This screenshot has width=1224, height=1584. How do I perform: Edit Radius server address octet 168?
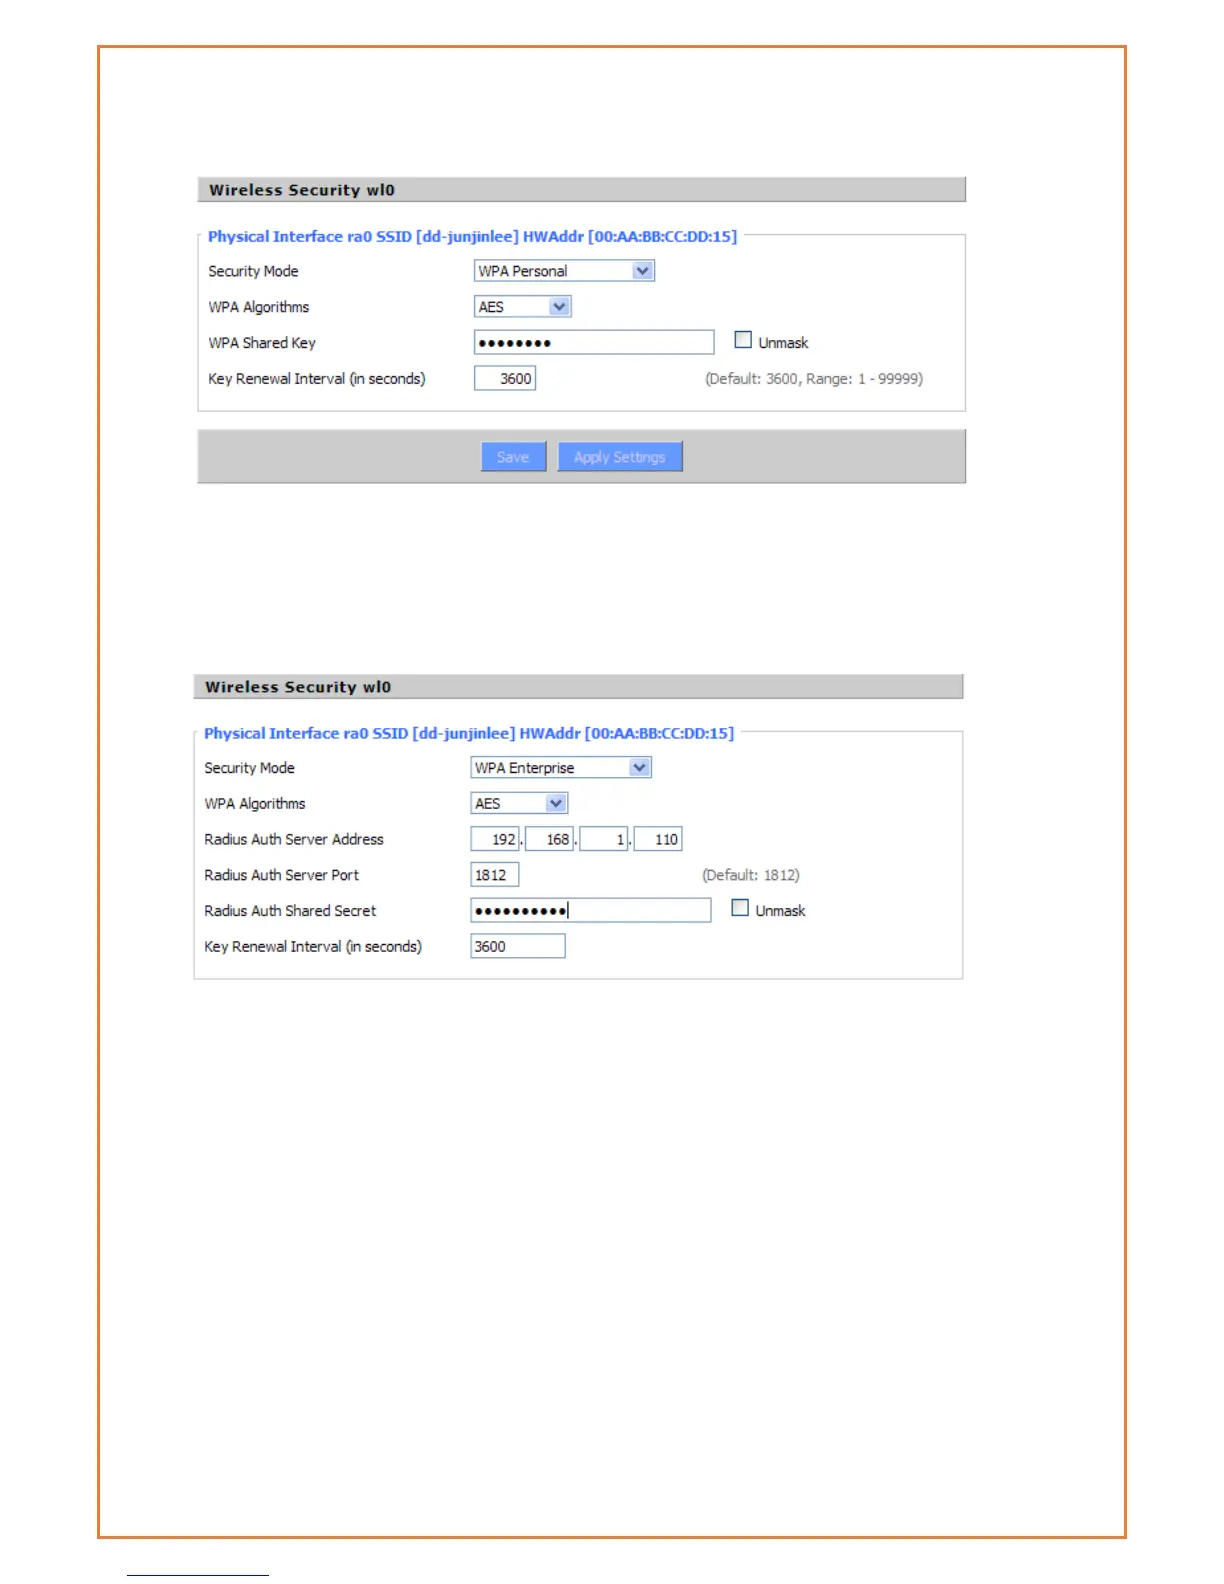tap(549, 839)
